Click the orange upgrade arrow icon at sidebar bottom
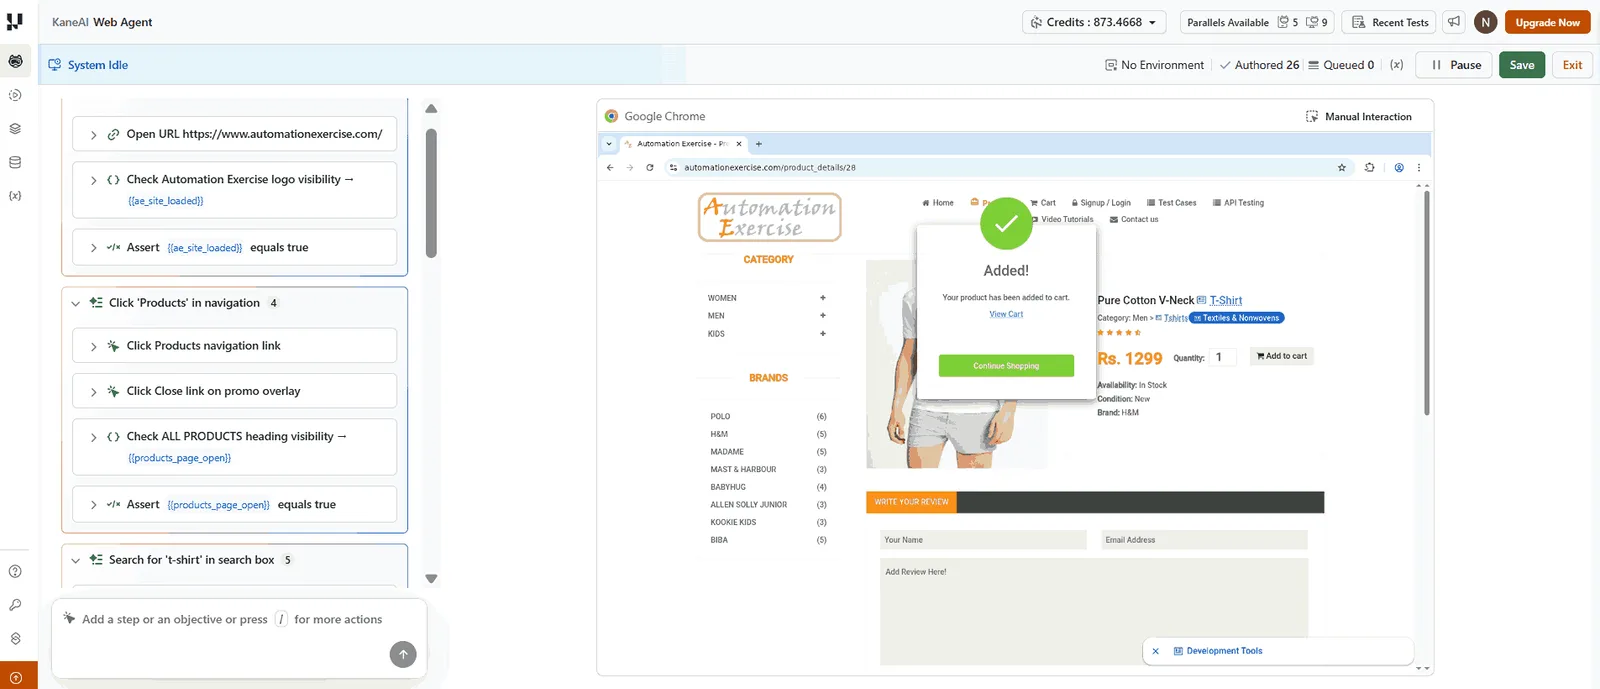The height and width of the screenshot is (689, 1600). click(x=16, y=677)
